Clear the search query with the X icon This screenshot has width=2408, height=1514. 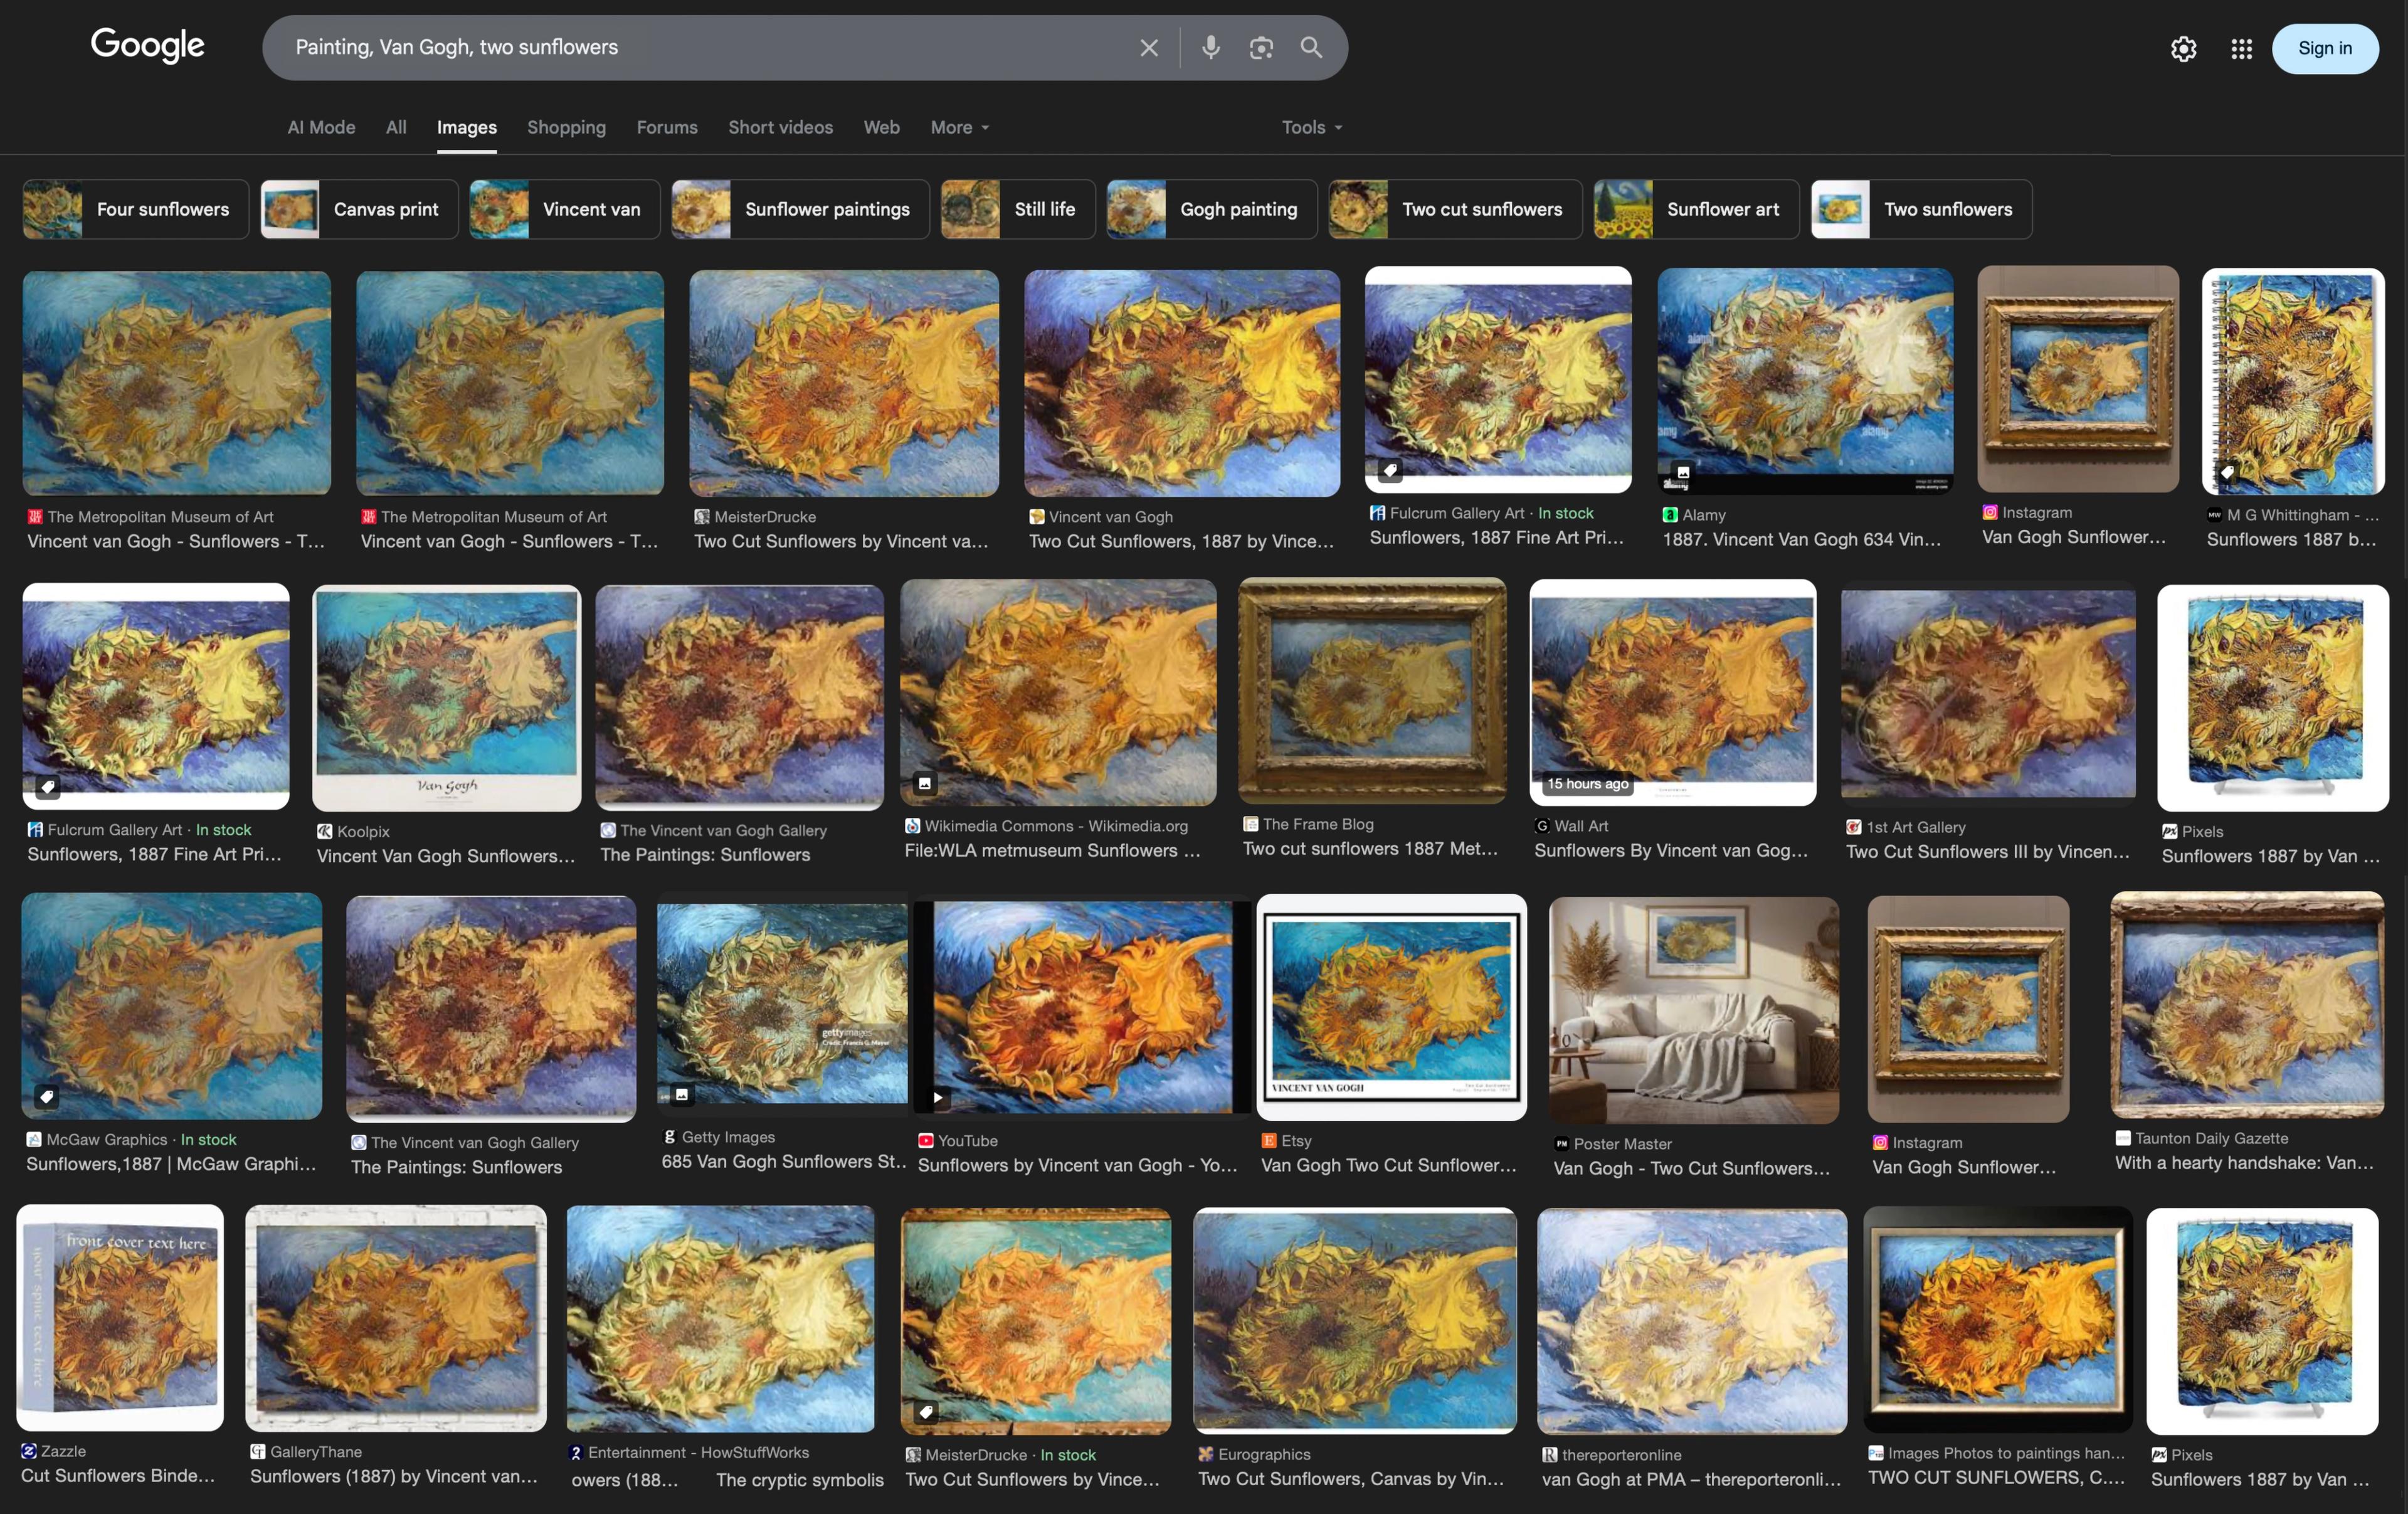point(1149,47)
